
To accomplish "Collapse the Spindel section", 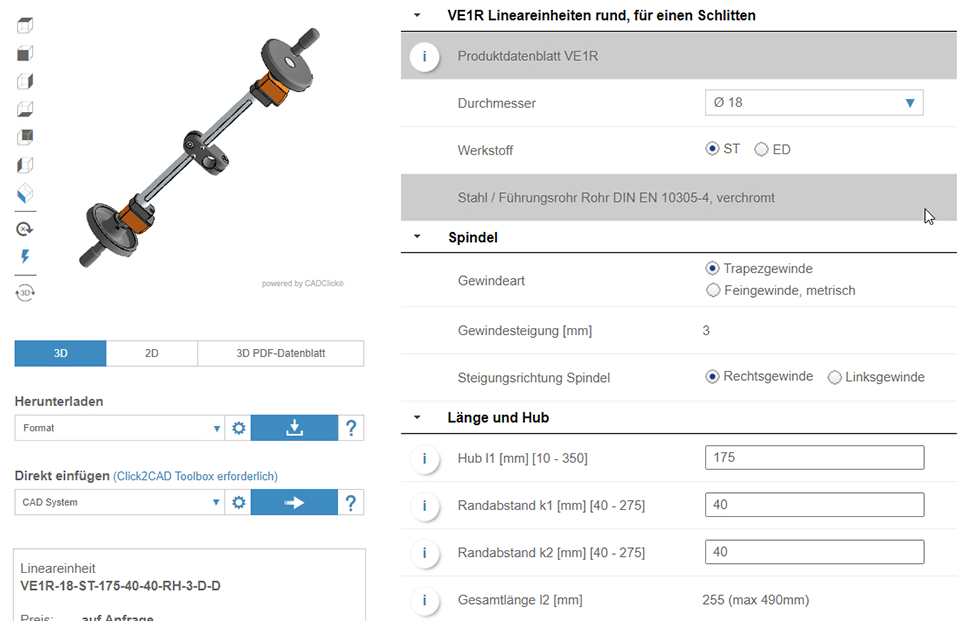I will click(417, 237).
